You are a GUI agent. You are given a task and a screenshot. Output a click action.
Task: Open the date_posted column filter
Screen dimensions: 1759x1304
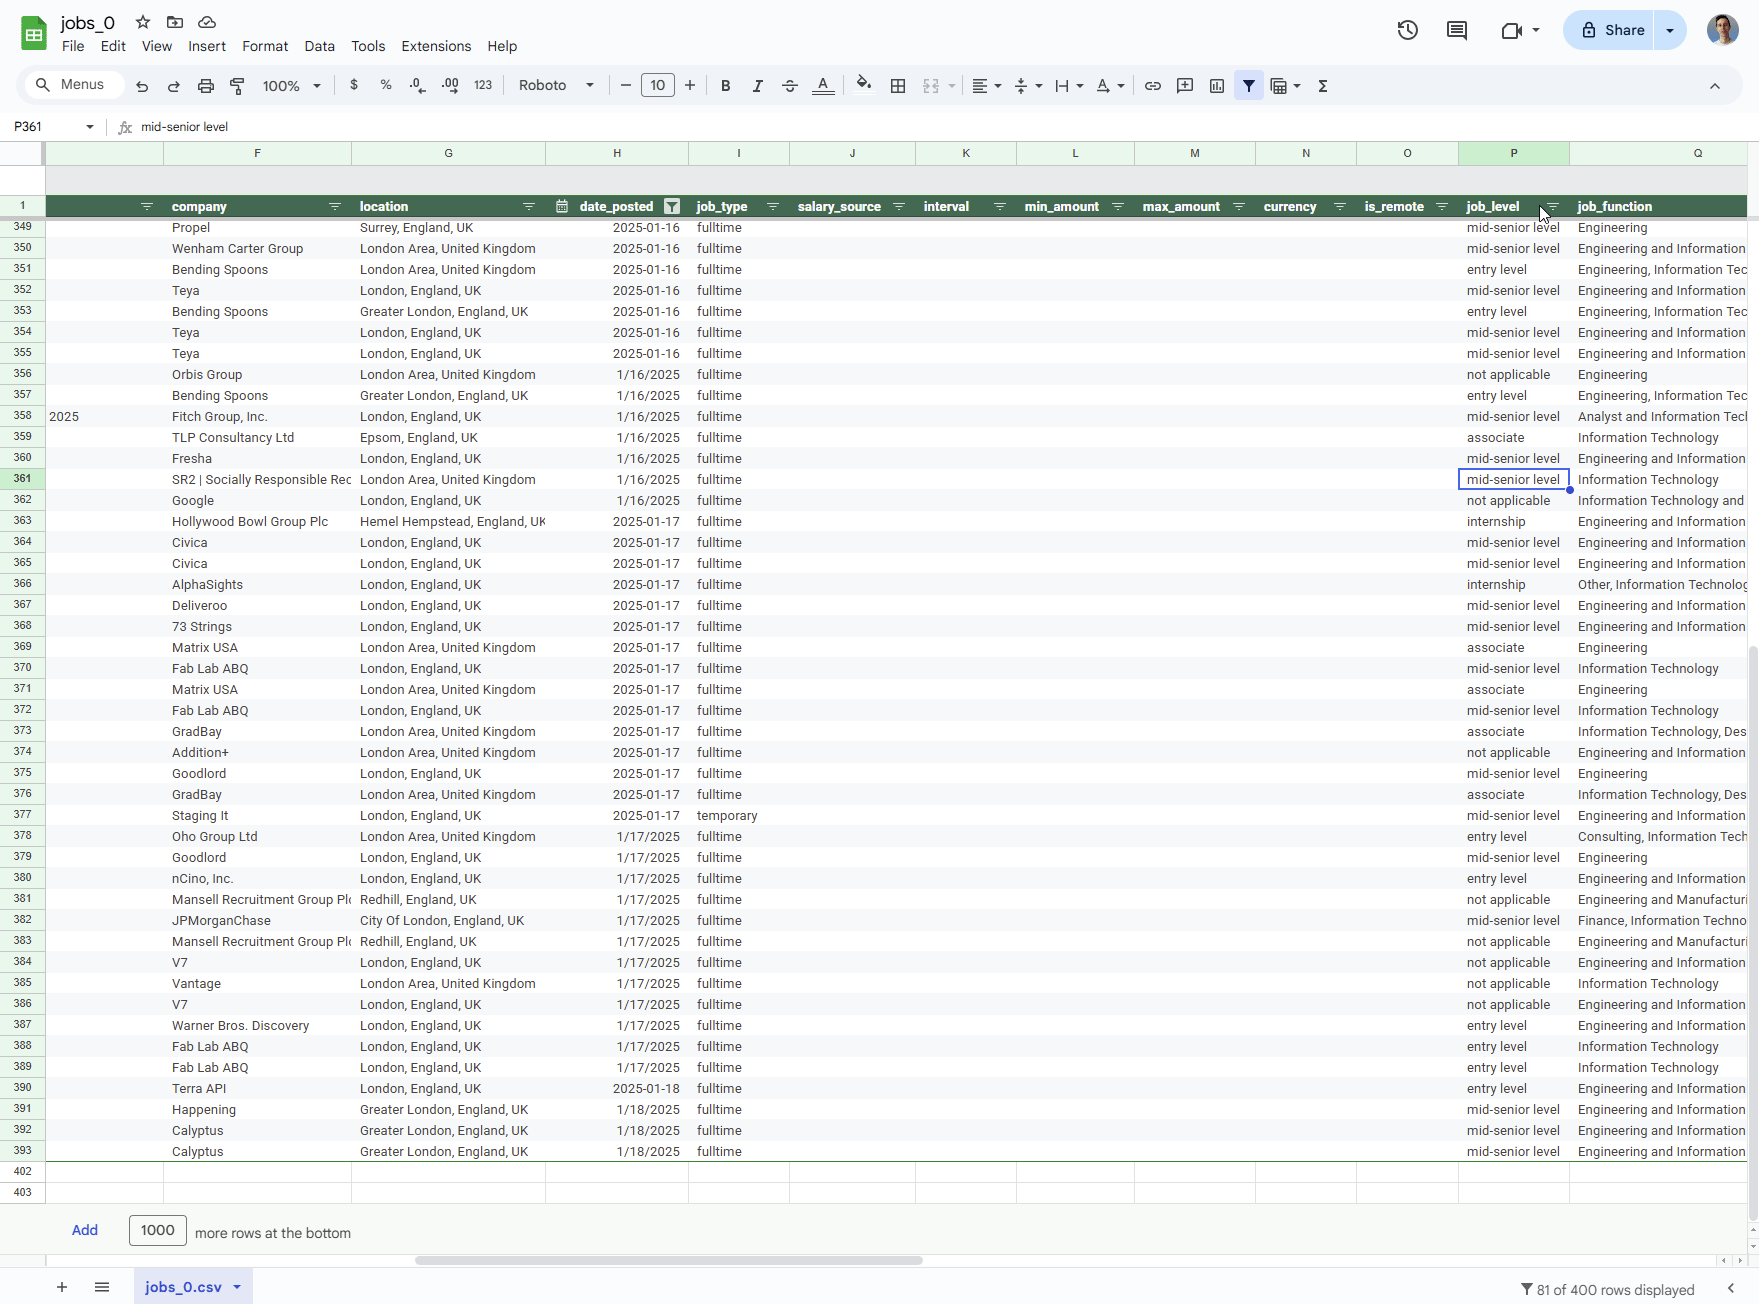672,207
